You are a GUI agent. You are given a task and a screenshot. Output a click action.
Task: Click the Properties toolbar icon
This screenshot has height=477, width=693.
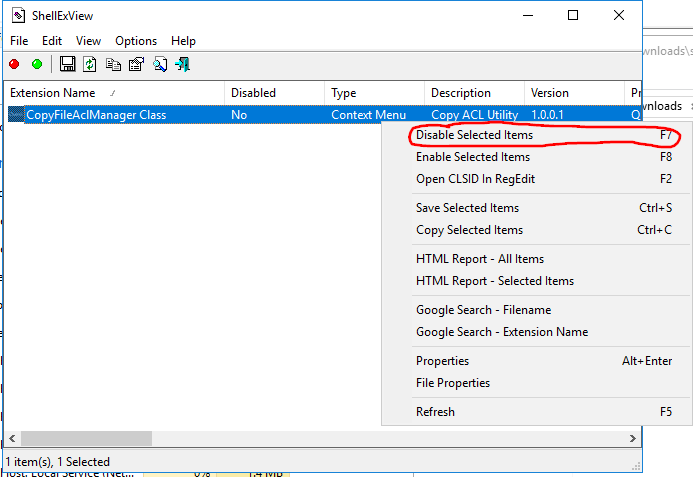click(137, 65)
